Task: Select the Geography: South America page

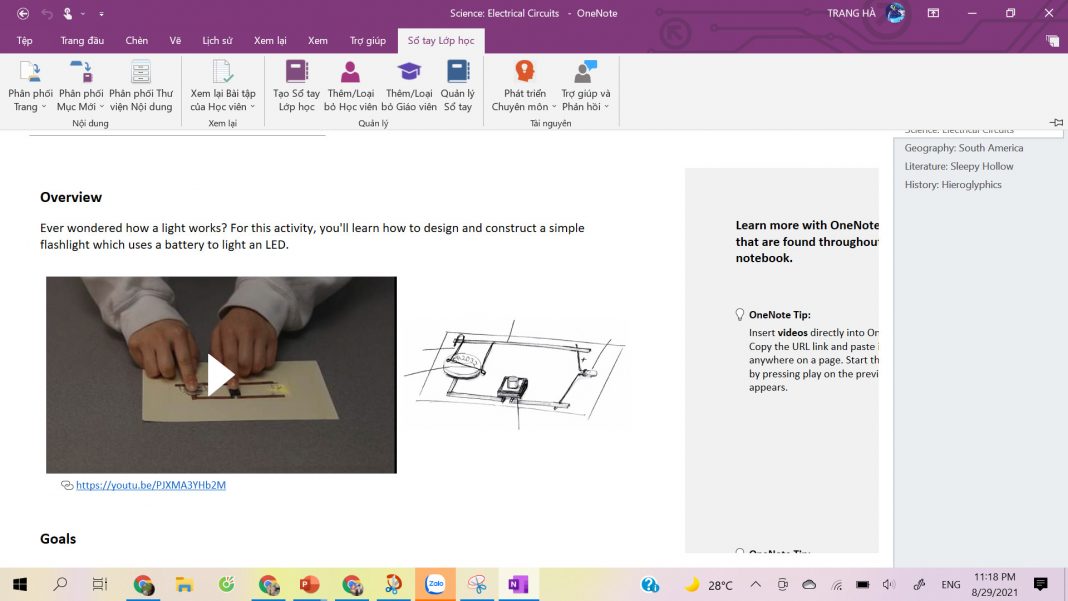Action: click(963, 148)
